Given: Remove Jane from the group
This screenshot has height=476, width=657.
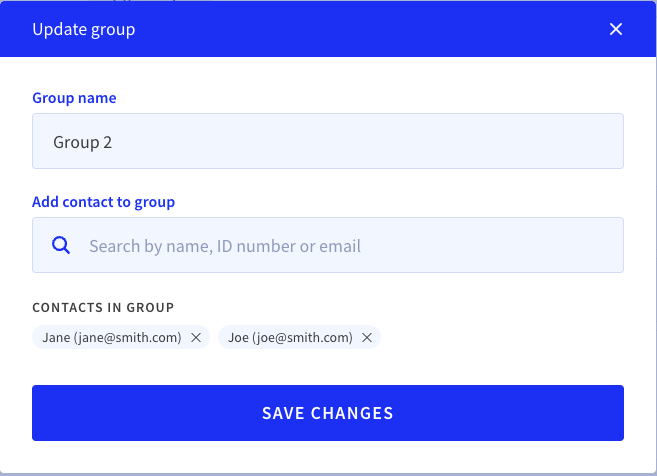Looking at the screenshot, I should (196, 337).
